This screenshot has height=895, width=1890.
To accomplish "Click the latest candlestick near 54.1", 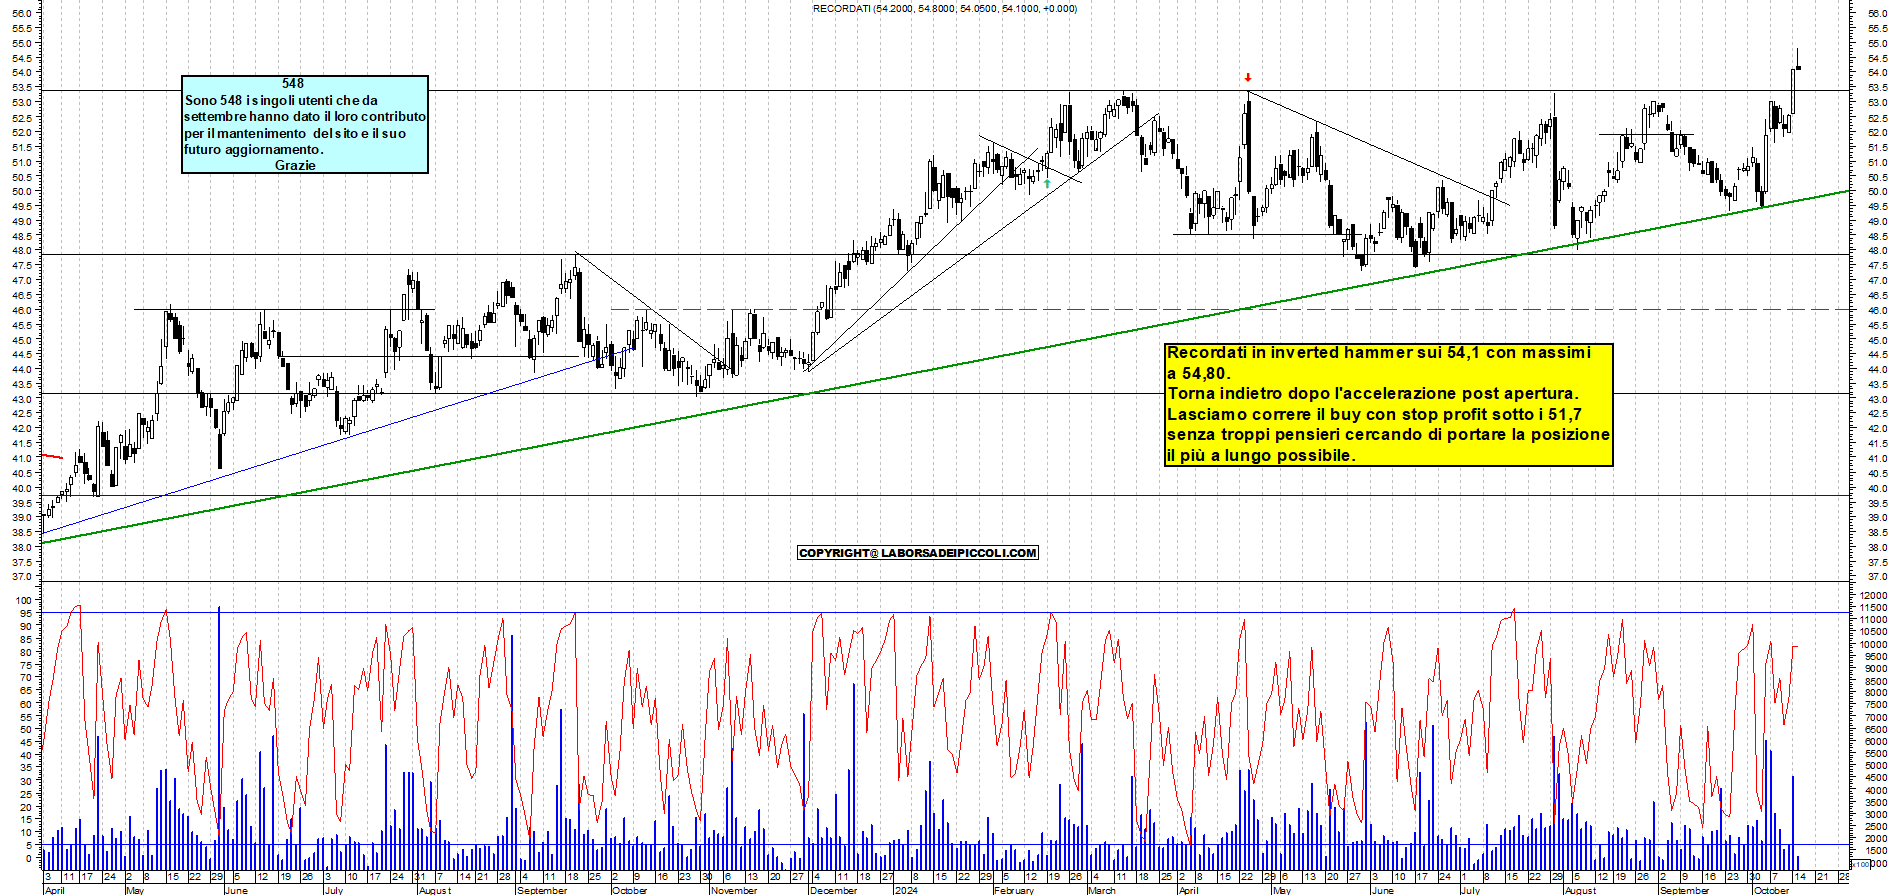I will point(1798,67).
